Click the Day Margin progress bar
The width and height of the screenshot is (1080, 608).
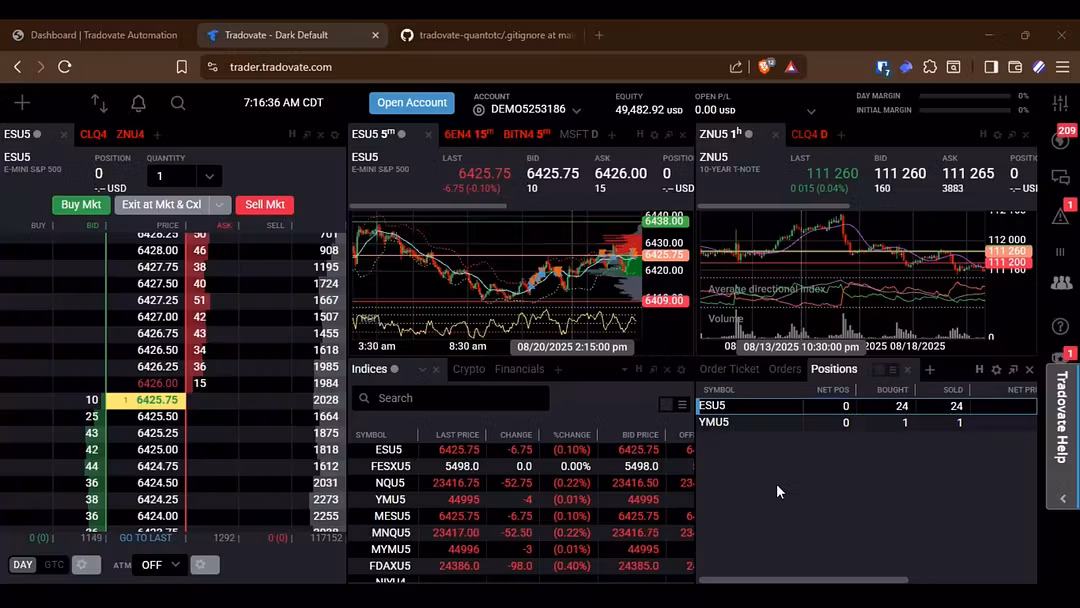tap(965, 96)
